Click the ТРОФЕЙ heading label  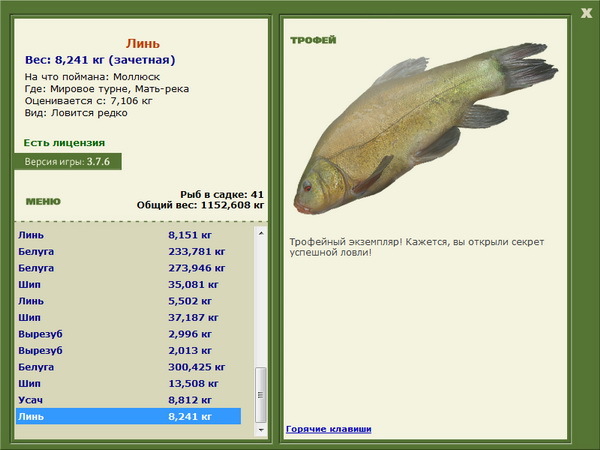pos(313,40)
